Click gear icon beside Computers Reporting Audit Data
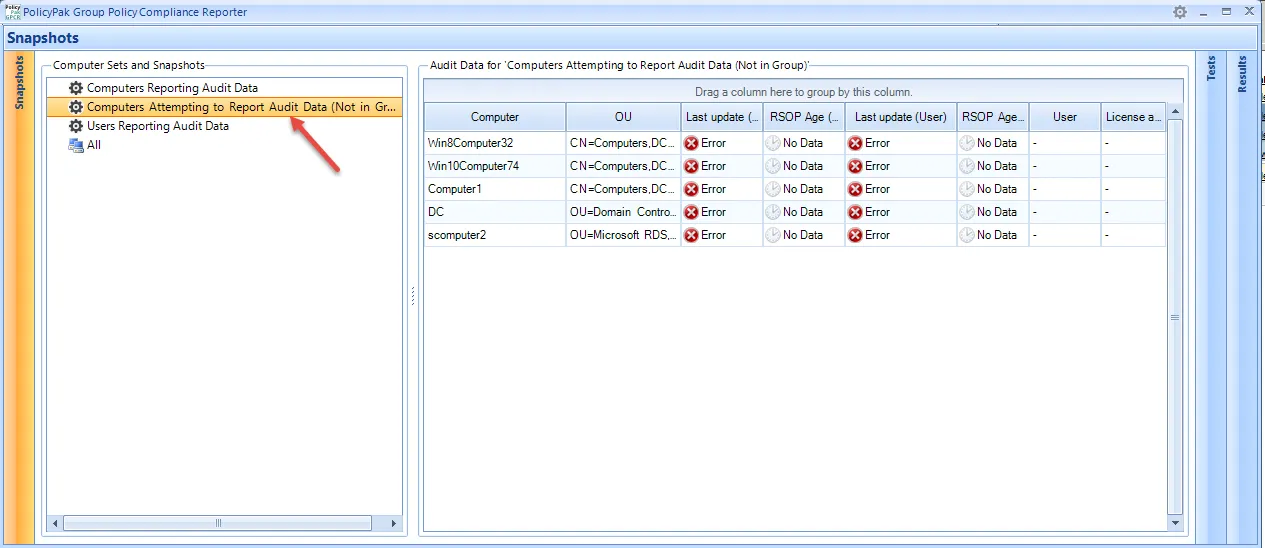 (76, 88)
